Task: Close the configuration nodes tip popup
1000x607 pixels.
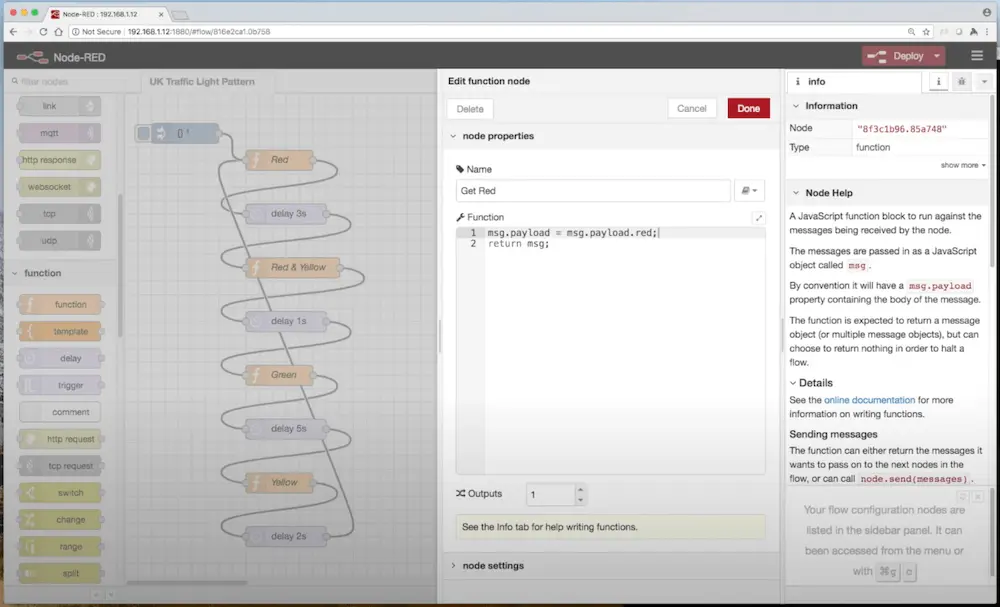Action: [977, 496]
